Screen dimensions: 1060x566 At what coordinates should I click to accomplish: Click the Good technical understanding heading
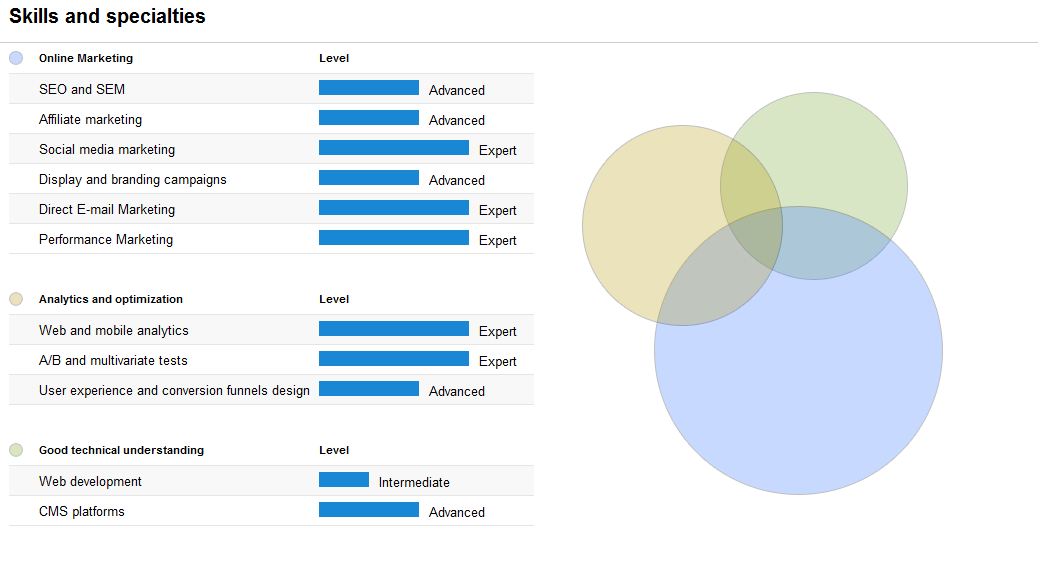(121, 450)
